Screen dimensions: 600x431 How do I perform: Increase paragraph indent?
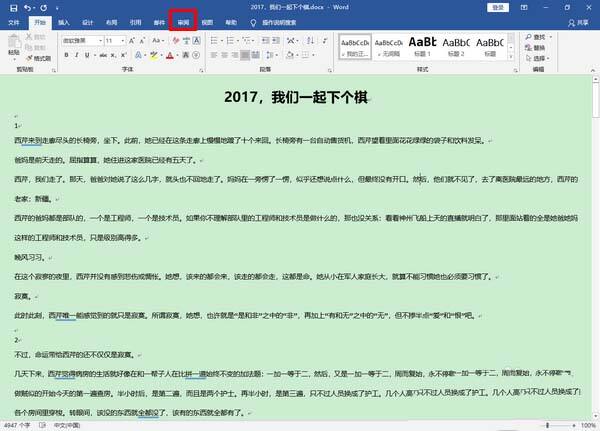coord(276,40)
